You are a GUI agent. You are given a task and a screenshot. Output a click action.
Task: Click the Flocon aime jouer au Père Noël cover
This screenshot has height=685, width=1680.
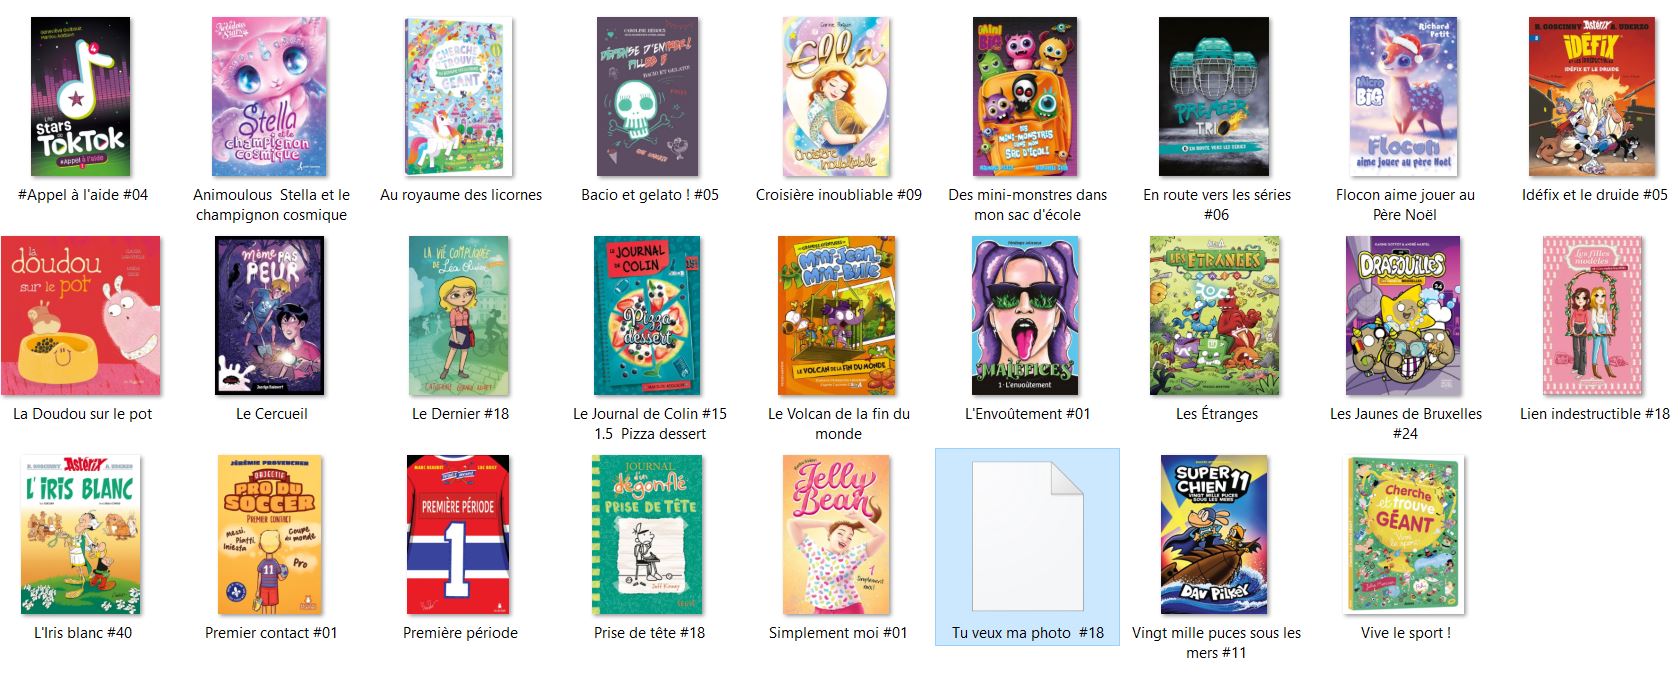1404,96
